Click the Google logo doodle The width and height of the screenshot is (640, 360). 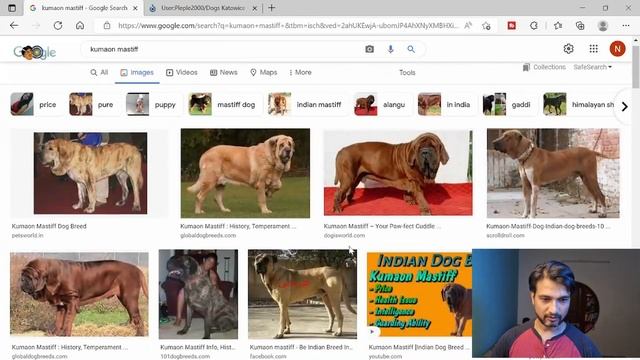click(35, 51)
